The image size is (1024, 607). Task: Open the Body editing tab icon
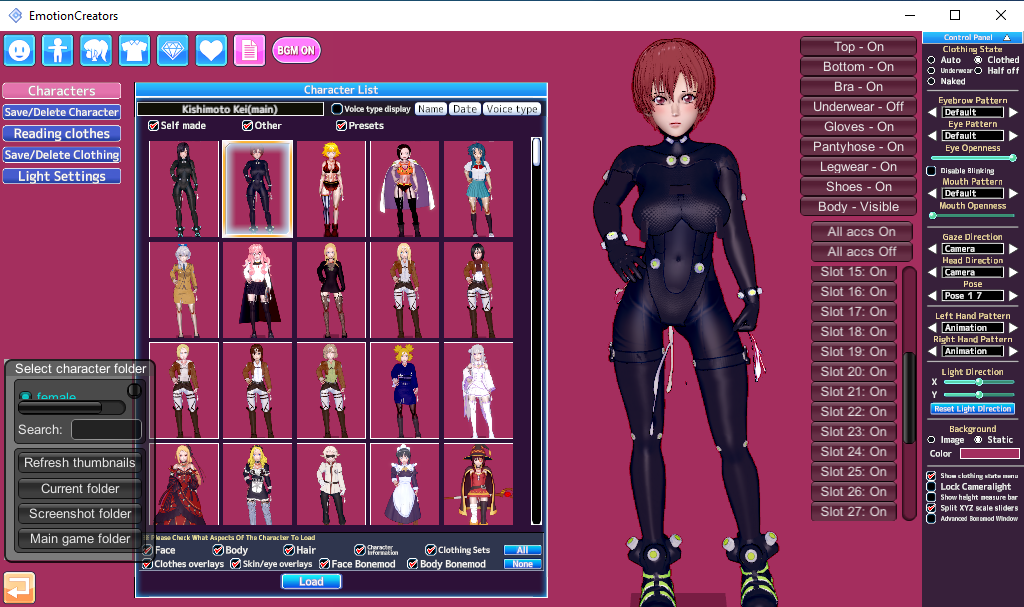click(58, 50)
